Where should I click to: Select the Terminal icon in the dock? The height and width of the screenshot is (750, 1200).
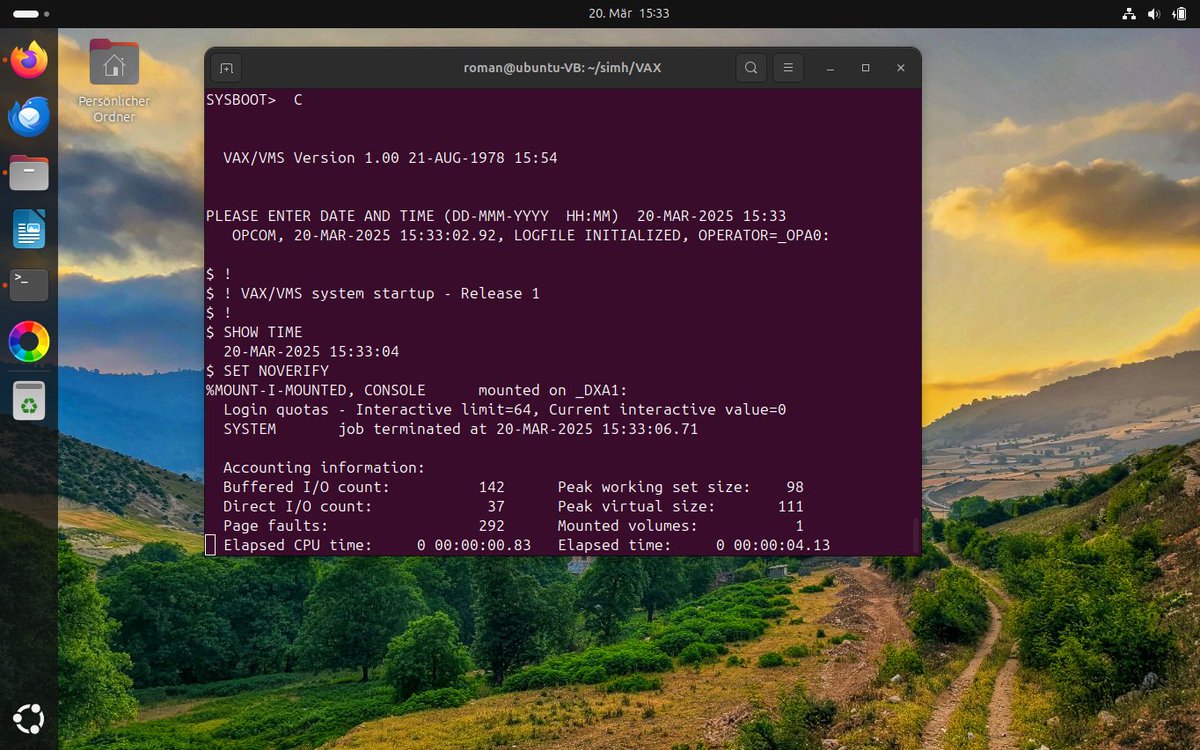29,285
